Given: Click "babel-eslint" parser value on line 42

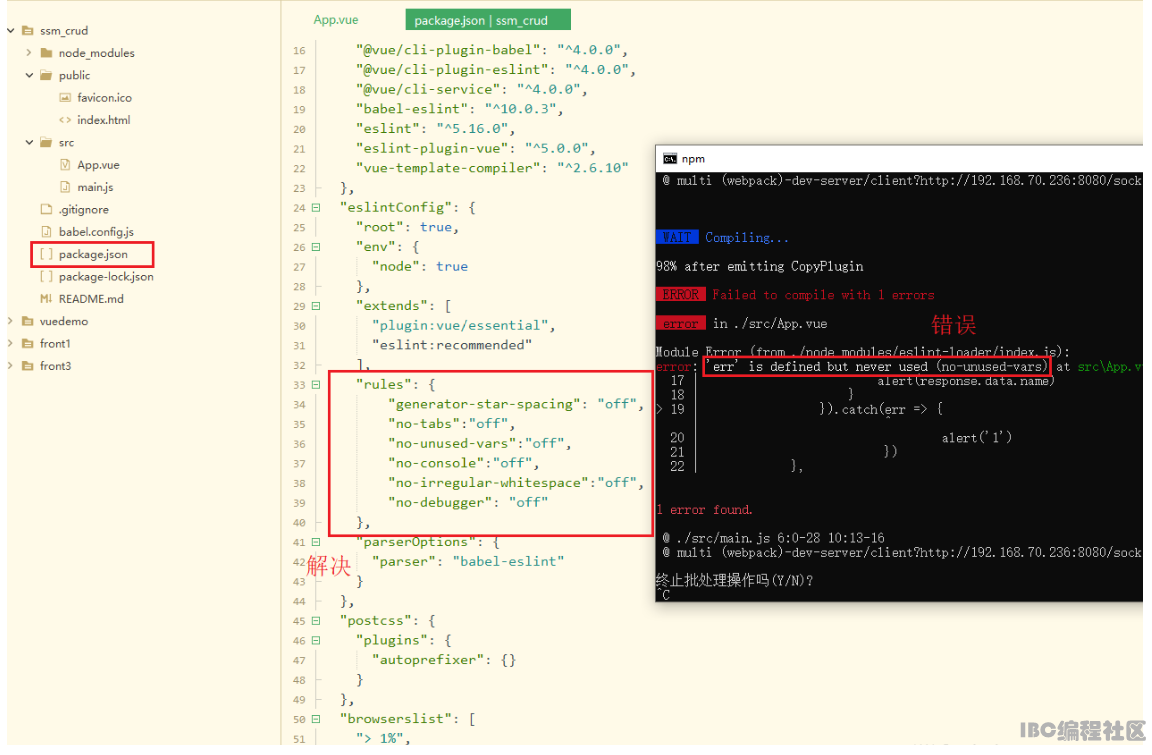Looking at the screenshot, I should click(x=508, y=562).
